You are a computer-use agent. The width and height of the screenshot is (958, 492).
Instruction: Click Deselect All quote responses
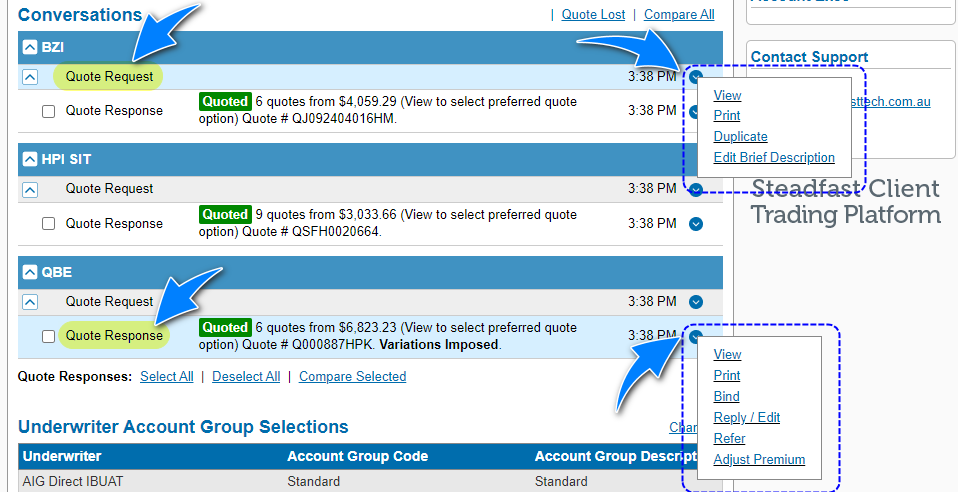click(246, 376)
